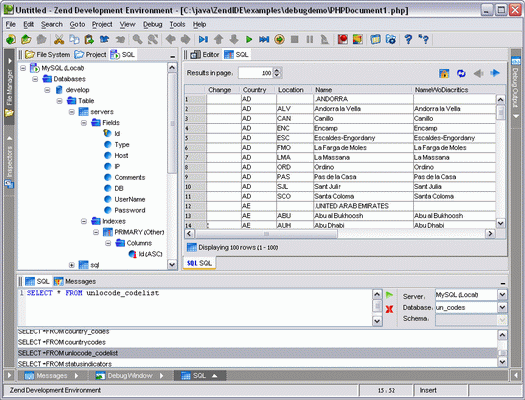Click the magnifier Find toolbar icon
This screenshot has height=400, width=525.
point(138,39)
